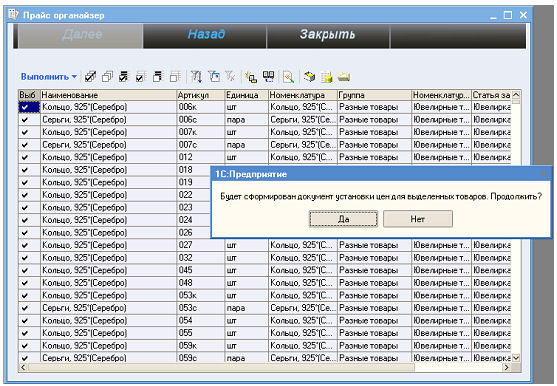Uncheck the row with article 006с
This screenshot has width=557, height=386.
25,120
